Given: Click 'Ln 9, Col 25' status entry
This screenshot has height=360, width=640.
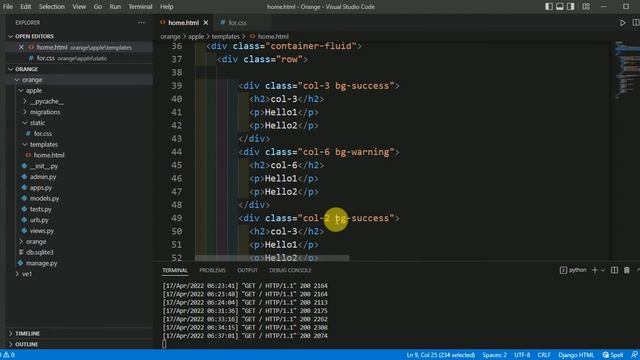Looking at the screenshot, I should 441,355.
